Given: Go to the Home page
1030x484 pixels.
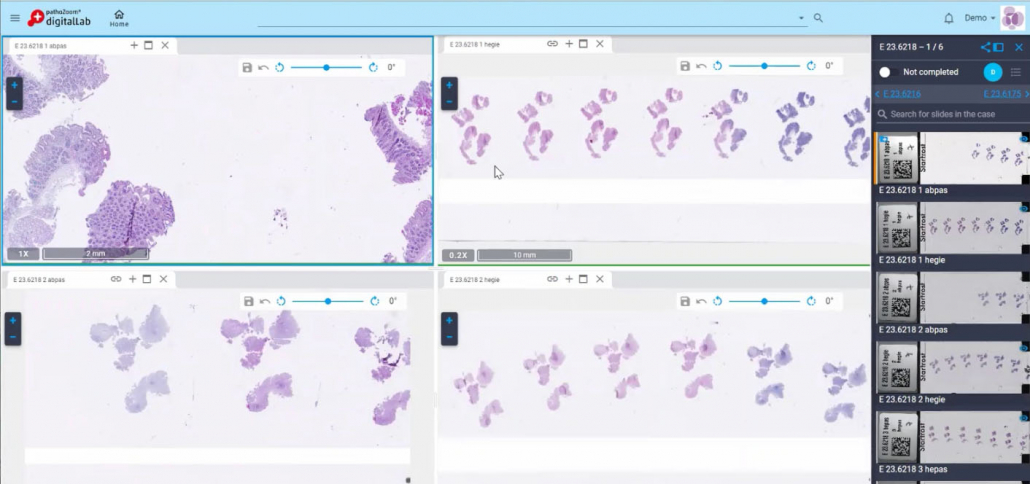Looking at the screenshot, I should 119,18.
